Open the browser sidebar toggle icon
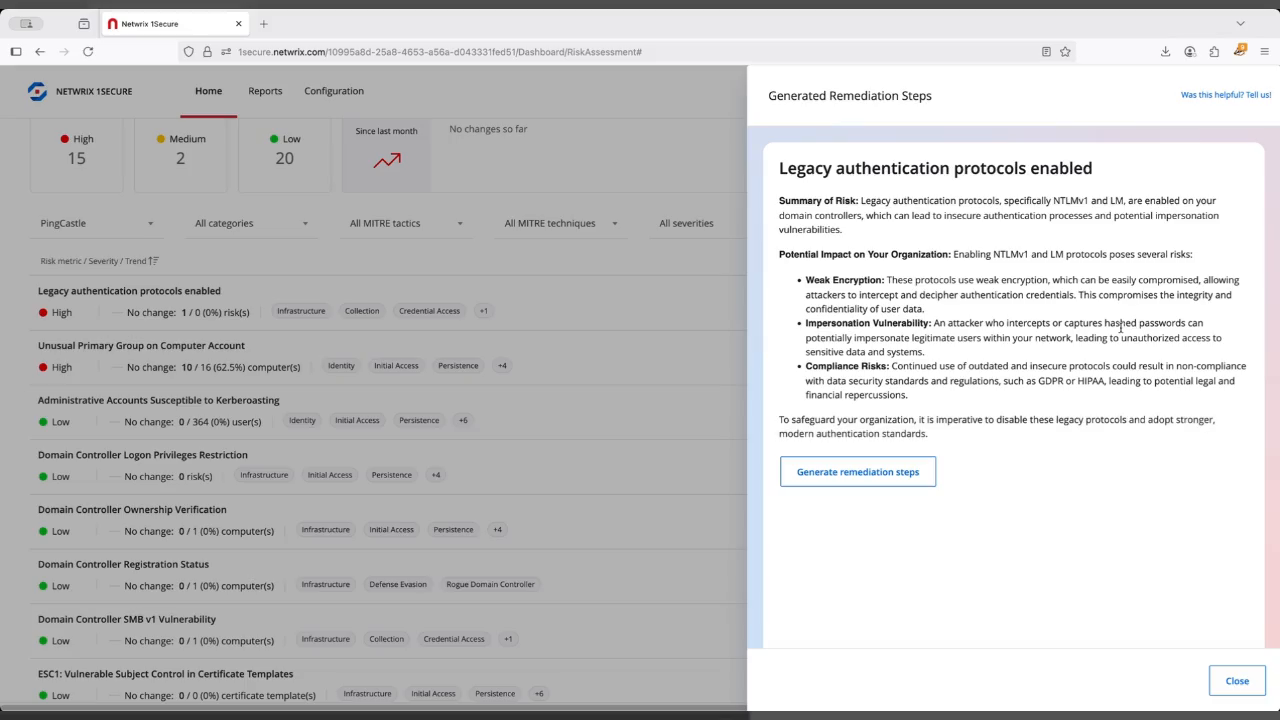1280x720 pixels. 16,52
